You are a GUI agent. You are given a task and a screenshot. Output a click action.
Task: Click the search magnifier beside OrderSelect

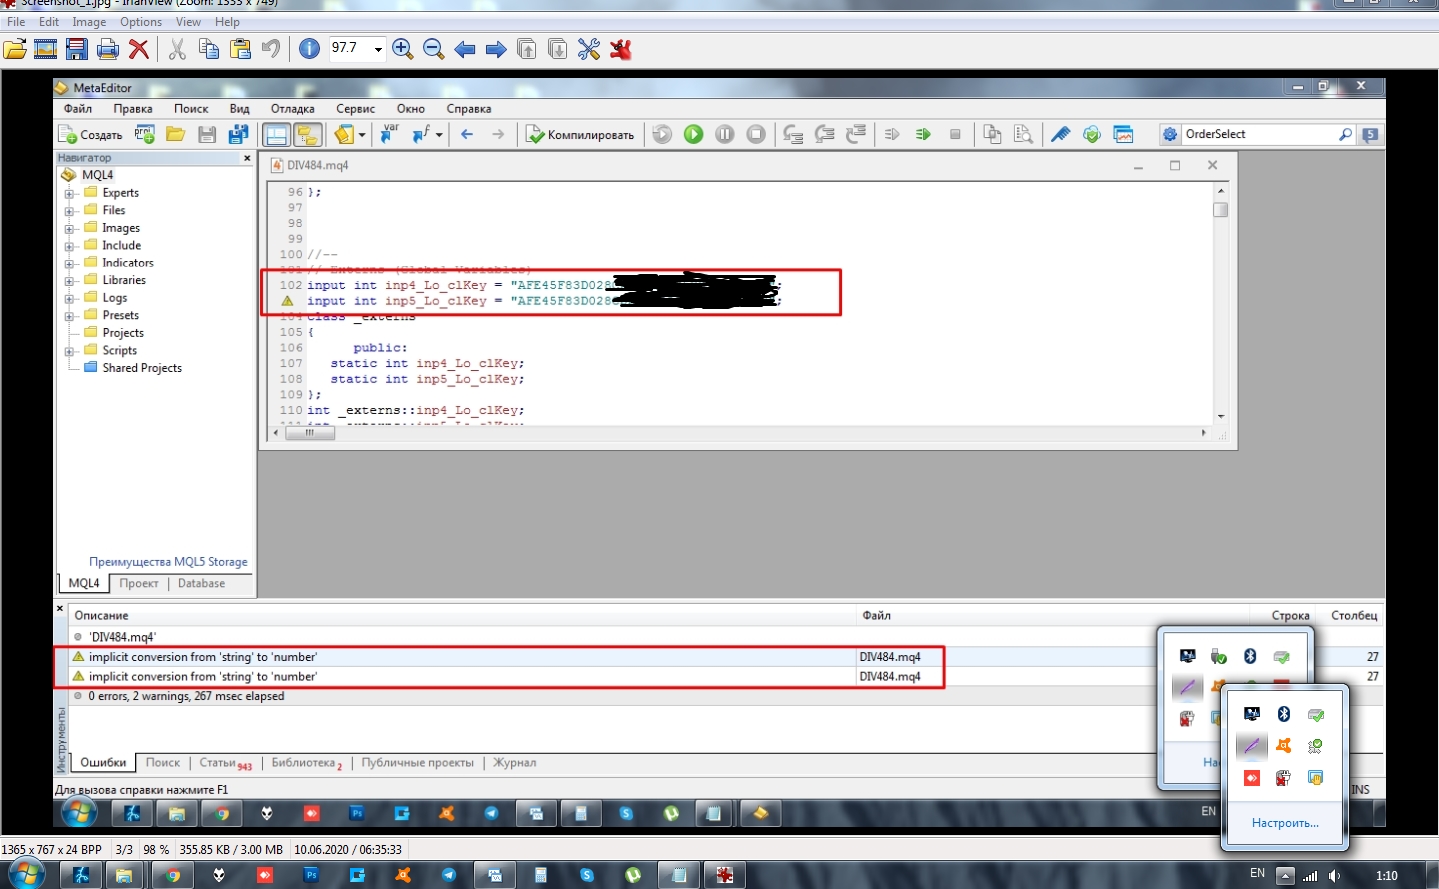tap(1346, 134)
